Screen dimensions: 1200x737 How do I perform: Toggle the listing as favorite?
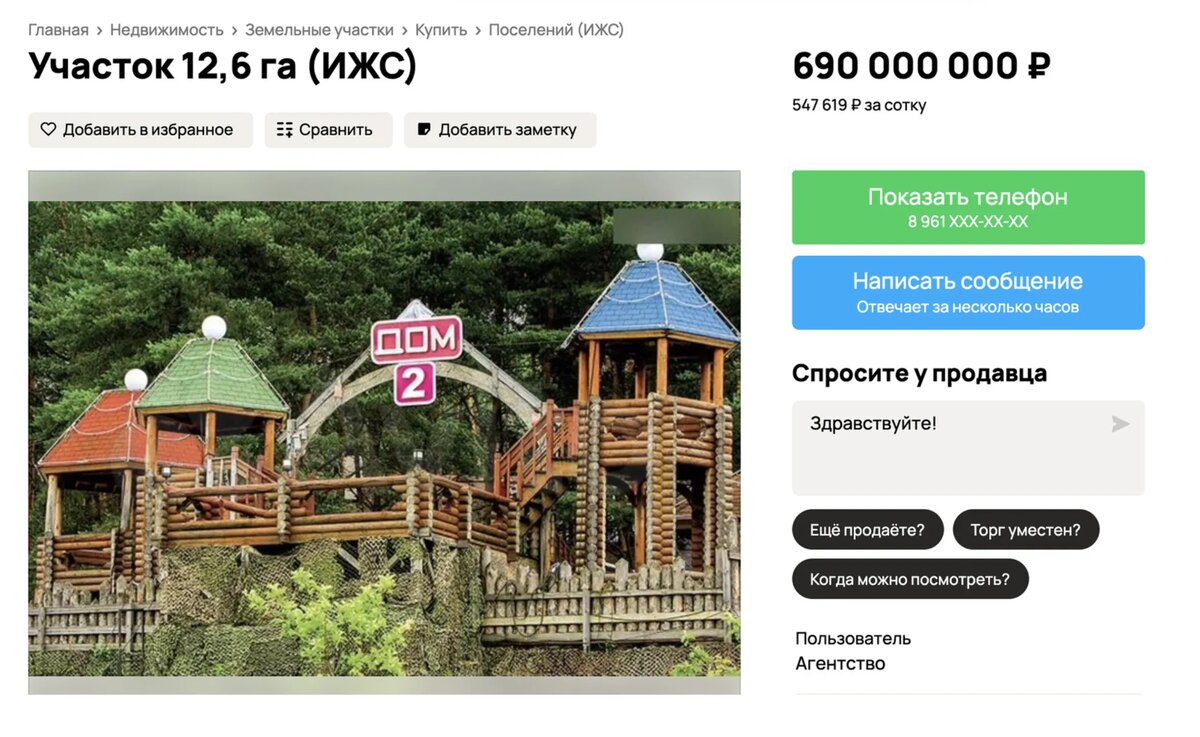140,129
